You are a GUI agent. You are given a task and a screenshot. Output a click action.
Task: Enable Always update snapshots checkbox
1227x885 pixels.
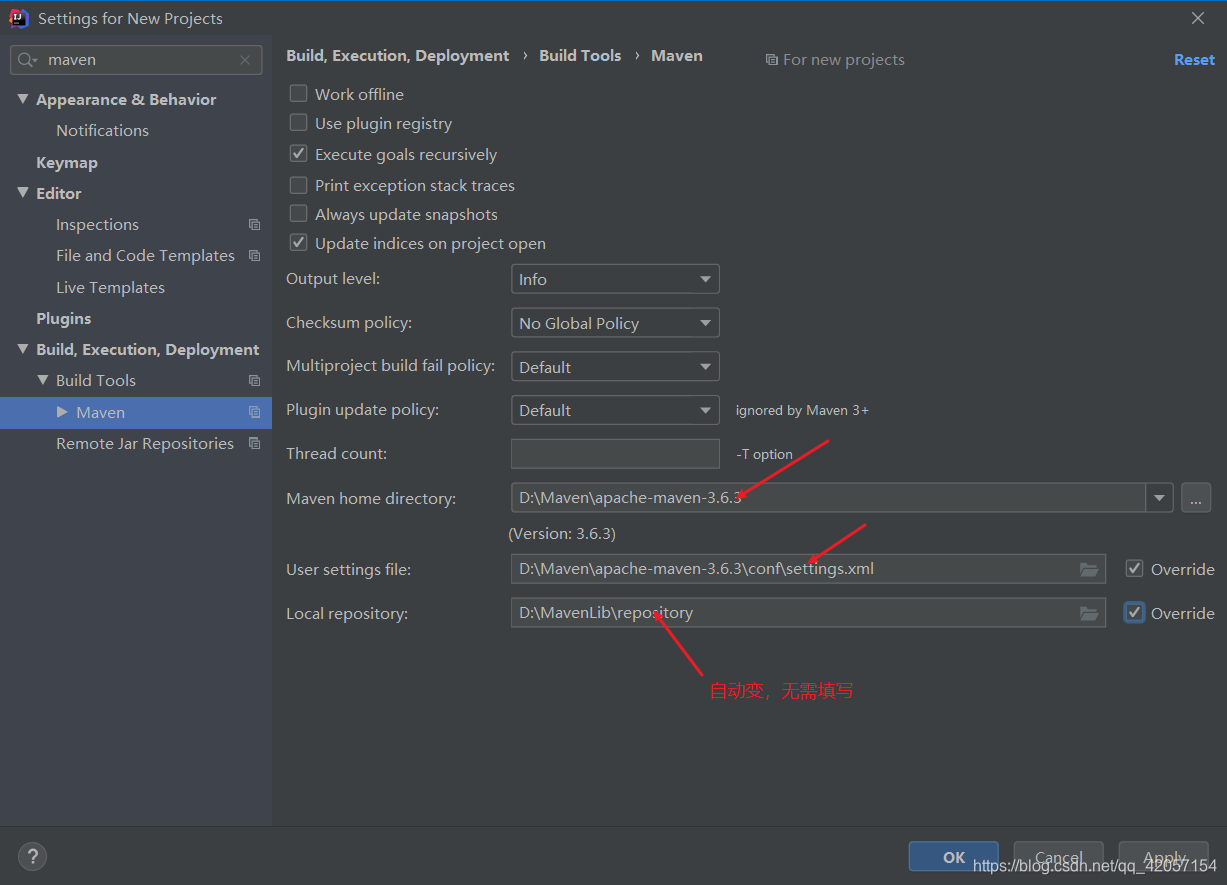tap(298, 214)
